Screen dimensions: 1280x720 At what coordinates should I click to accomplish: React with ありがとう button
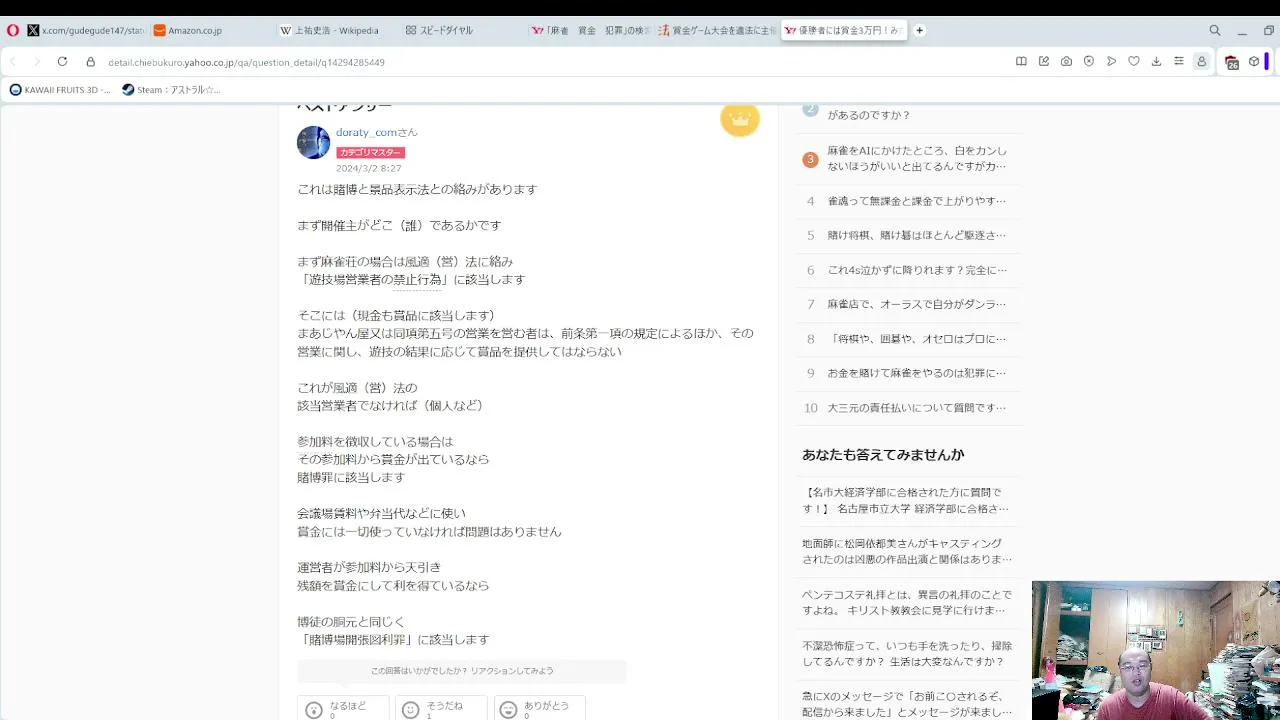tap(539, 709)
